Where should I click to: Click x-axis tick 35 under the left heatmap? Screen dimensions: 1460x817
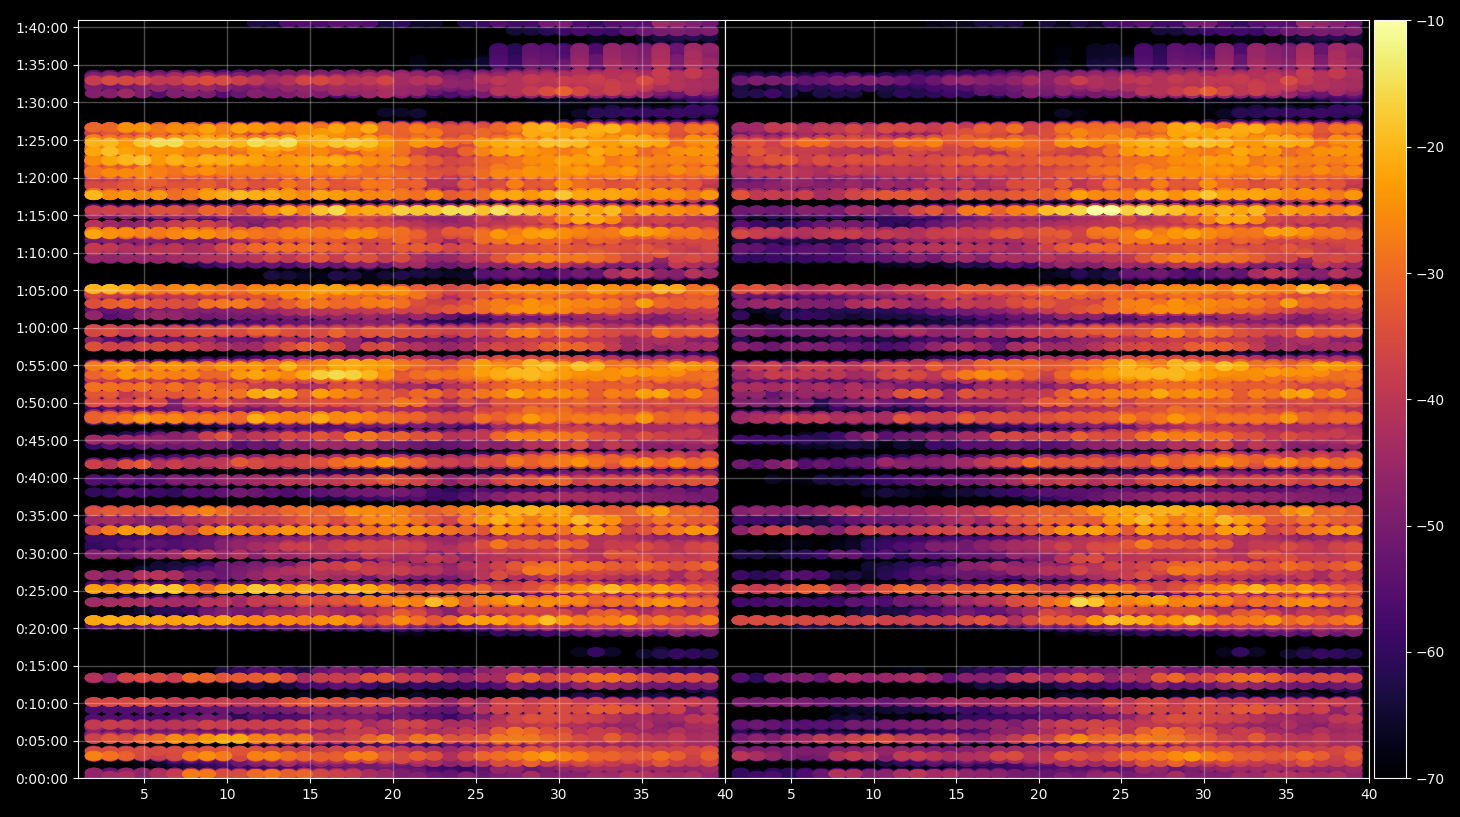pos(641,795)
